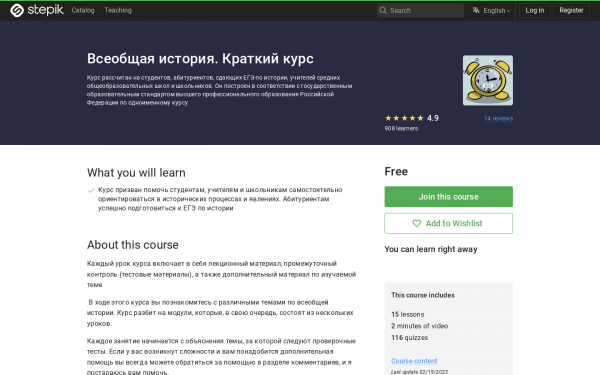Click the What you will learn heading
The width and height of the screenshot is (600, 375).
(x=136, y=173)
